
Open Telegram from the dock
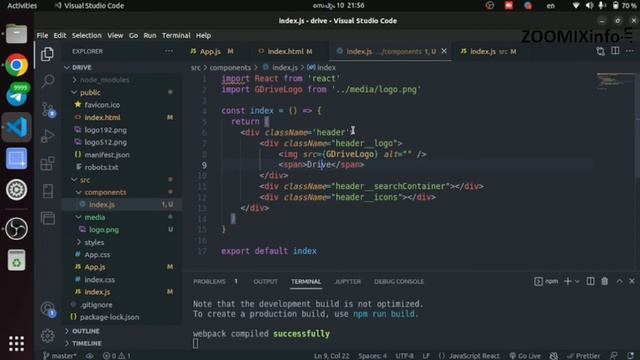(x=16, y=96)
